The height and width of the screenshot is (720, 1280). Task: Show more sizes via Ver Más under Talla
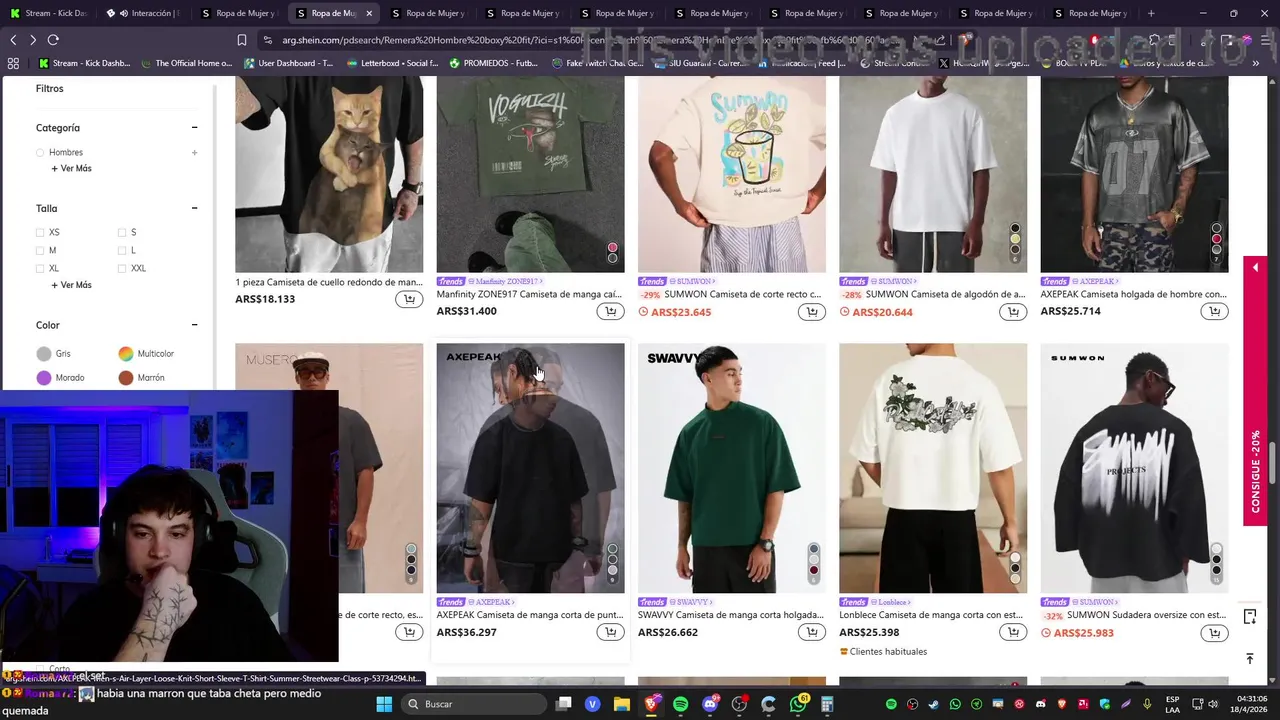[x=71, y=285]
